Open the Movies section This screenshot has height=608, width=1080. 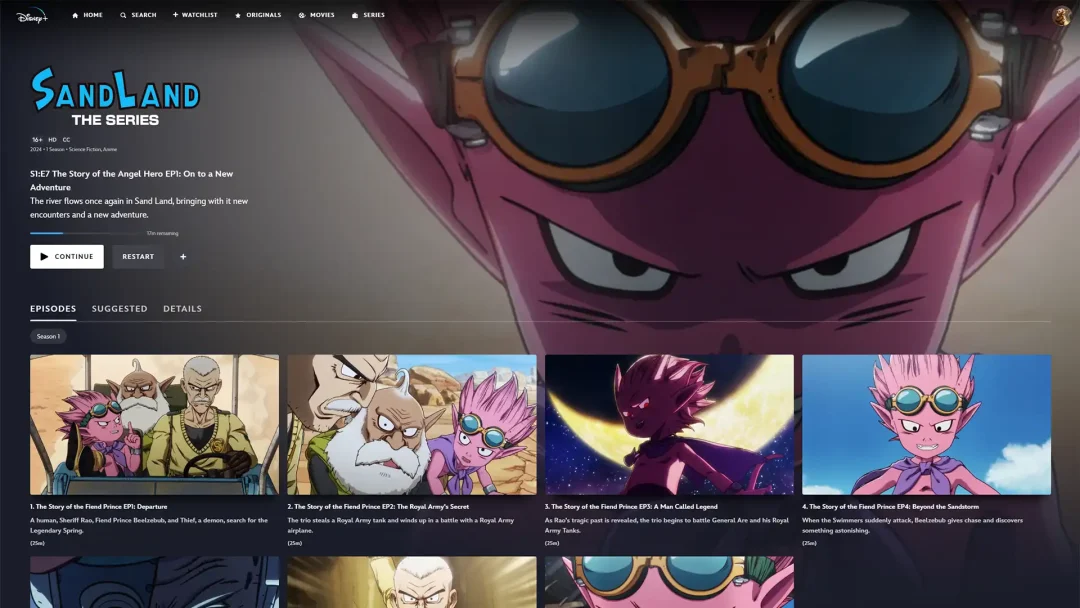(317, 15)
